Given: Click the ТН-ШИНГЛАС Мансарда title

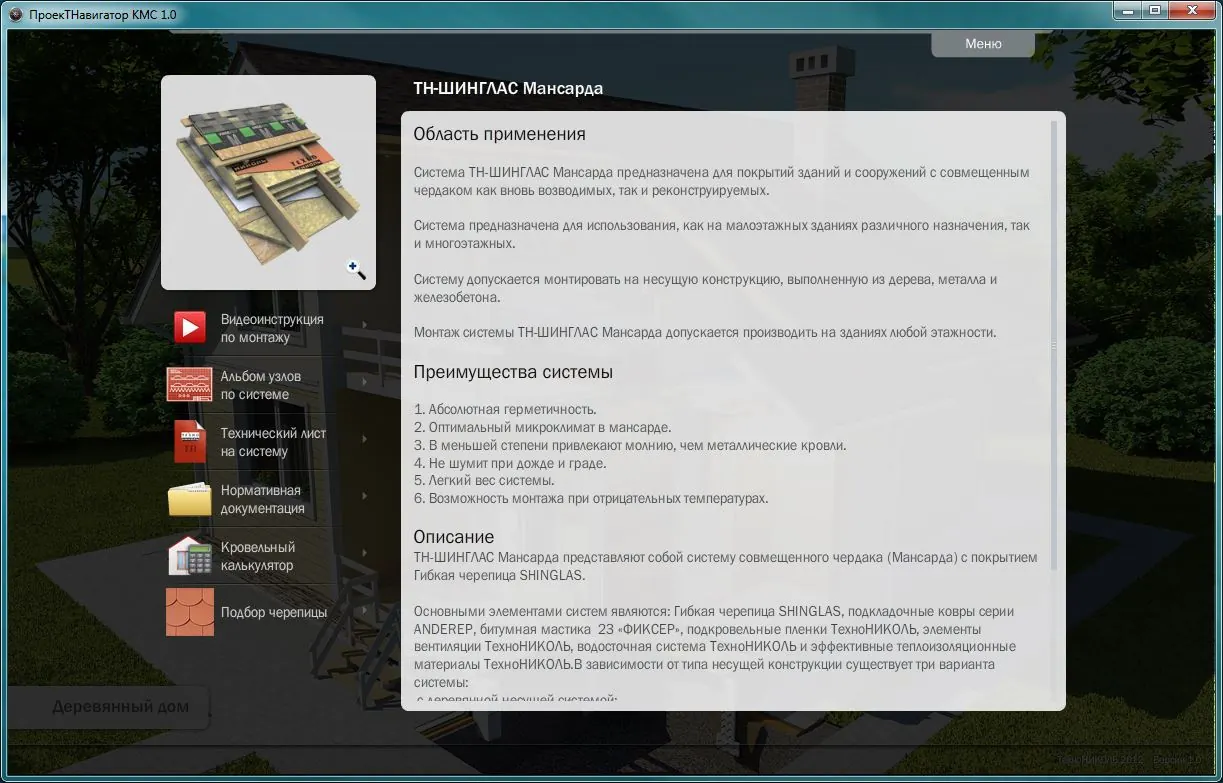Looking at the screenshot, I should point(508,88).
